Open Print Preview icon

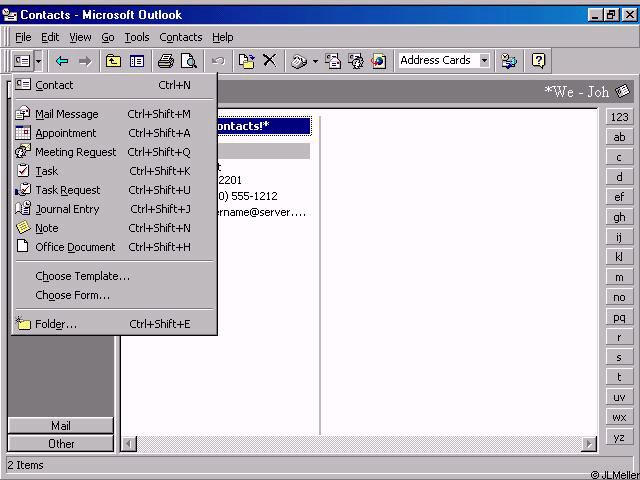pos(189,61)
